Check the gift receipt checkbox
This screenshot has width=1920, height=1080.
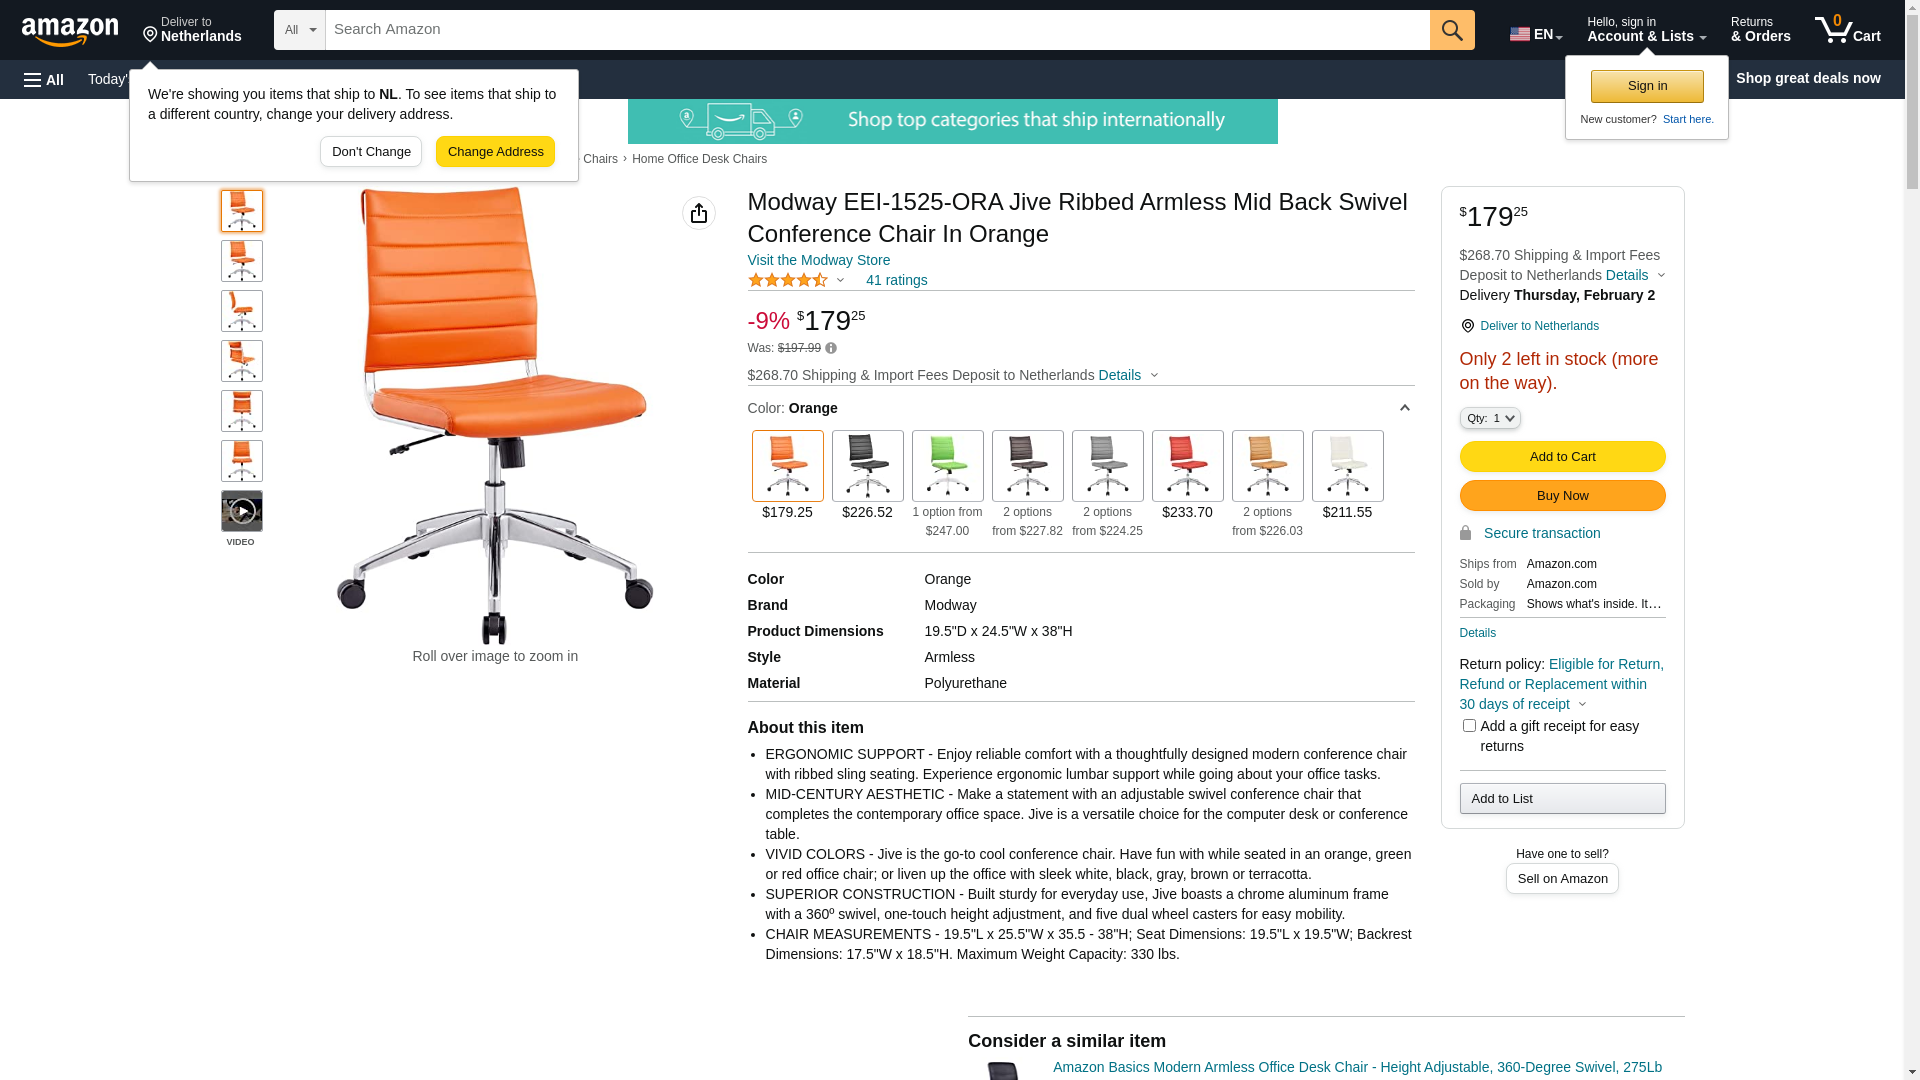[1469, 726]
